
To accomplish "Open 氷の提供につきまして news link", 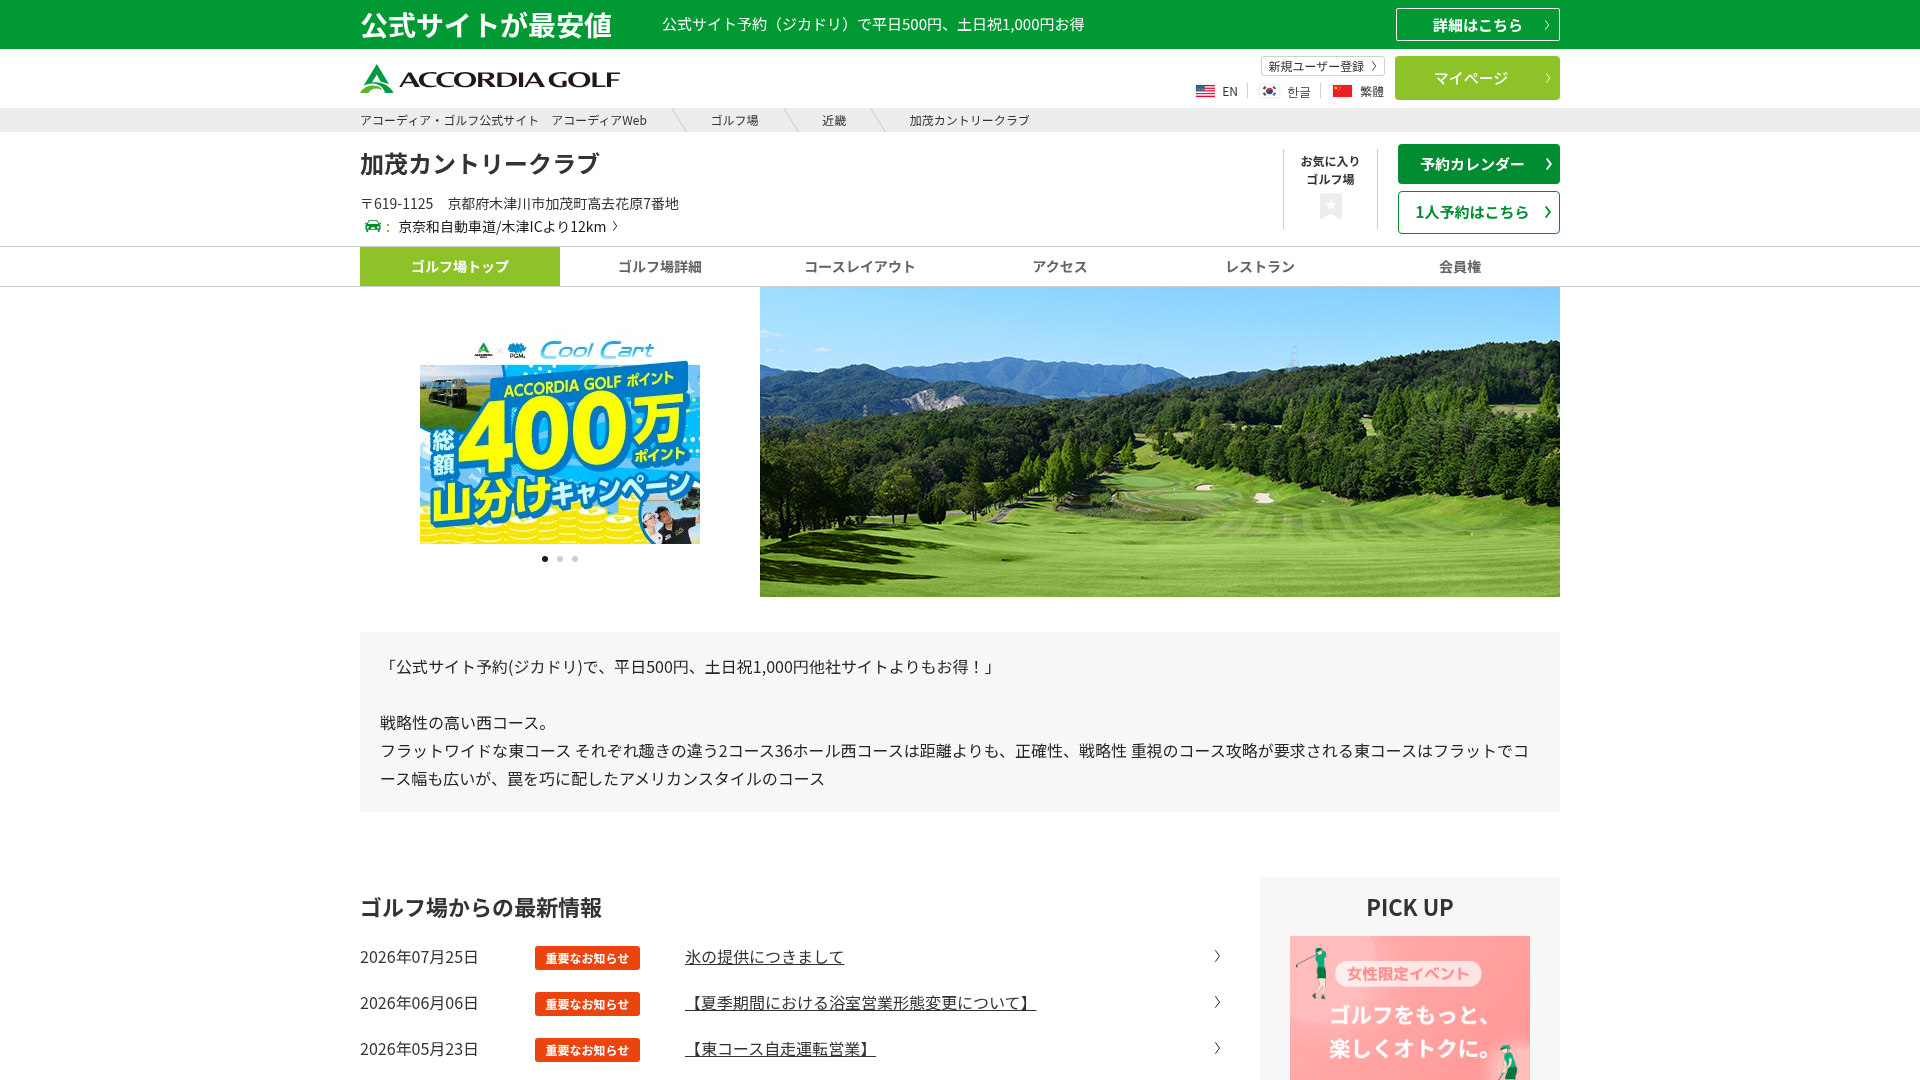I will 764,957.
